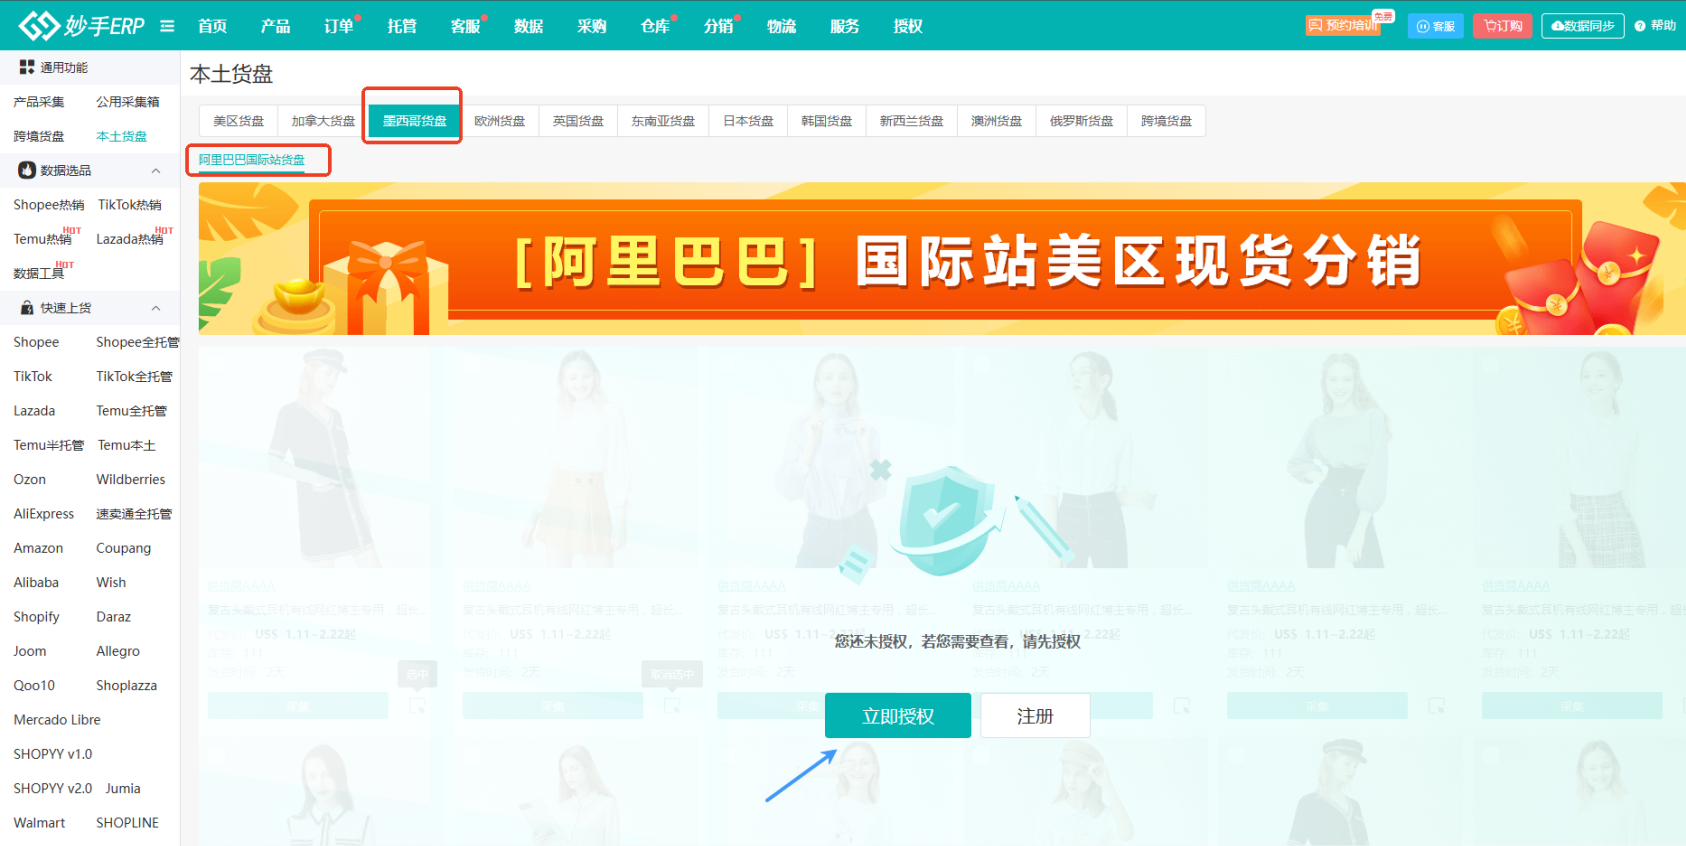The height and width of the screenshot is (846, 1686).
Task: Open the 帮助 help icon
Action: click(x=1640, y=26)
